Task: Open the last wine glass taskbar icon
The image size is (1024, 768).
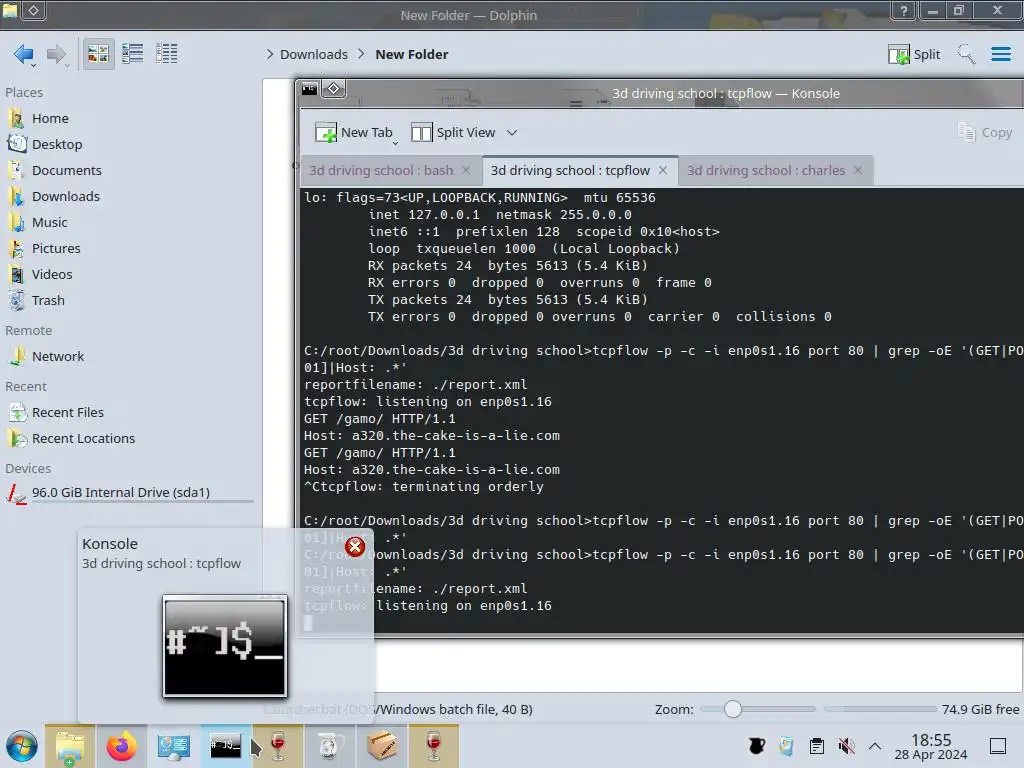Action: pos(434,746)
